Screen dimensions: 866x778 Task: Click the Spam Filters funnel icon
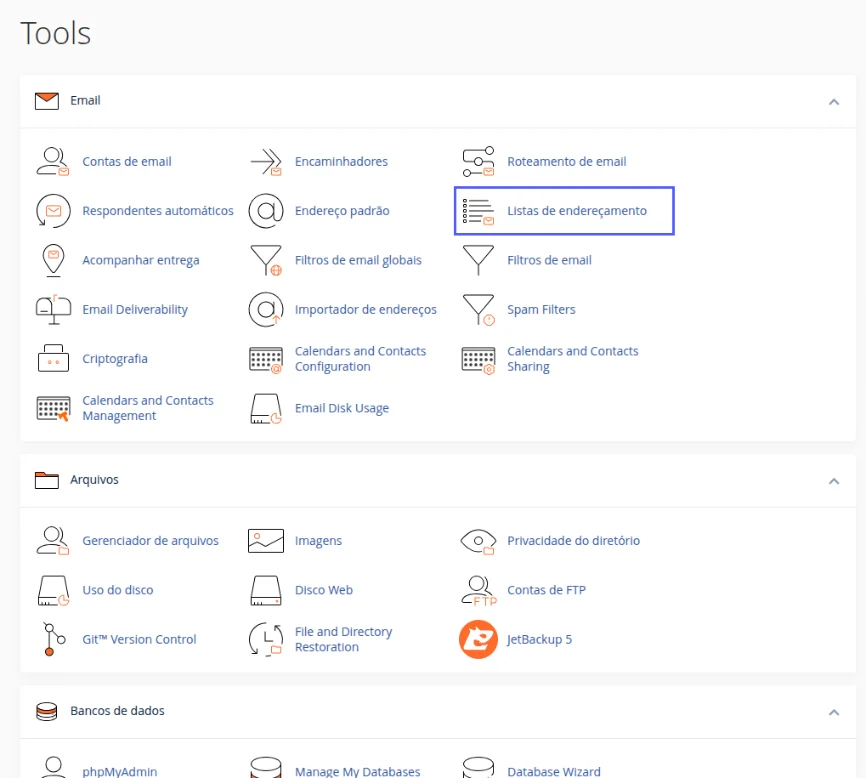(x=478, y=310)
